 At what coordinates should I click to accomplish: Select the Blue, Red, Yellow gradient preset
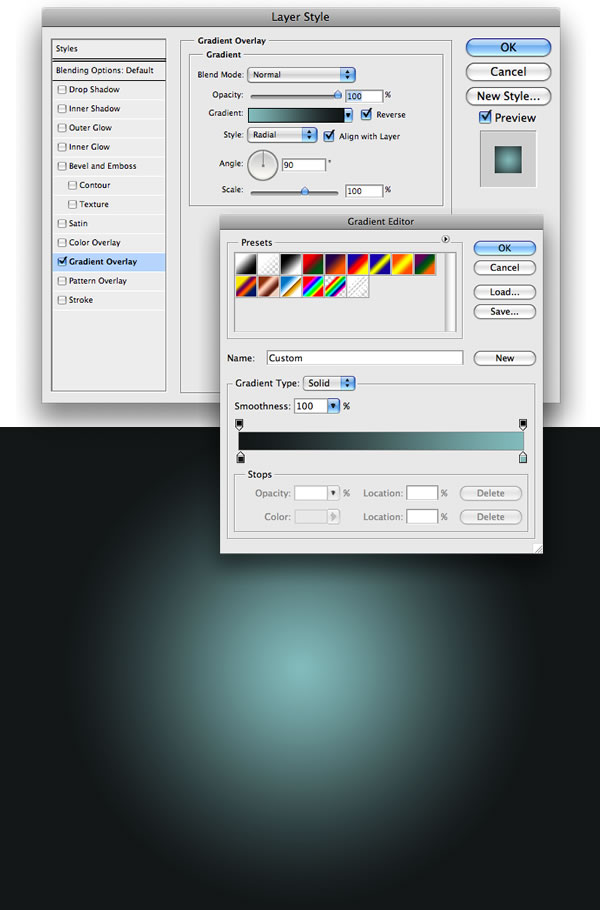coord(358,264)
